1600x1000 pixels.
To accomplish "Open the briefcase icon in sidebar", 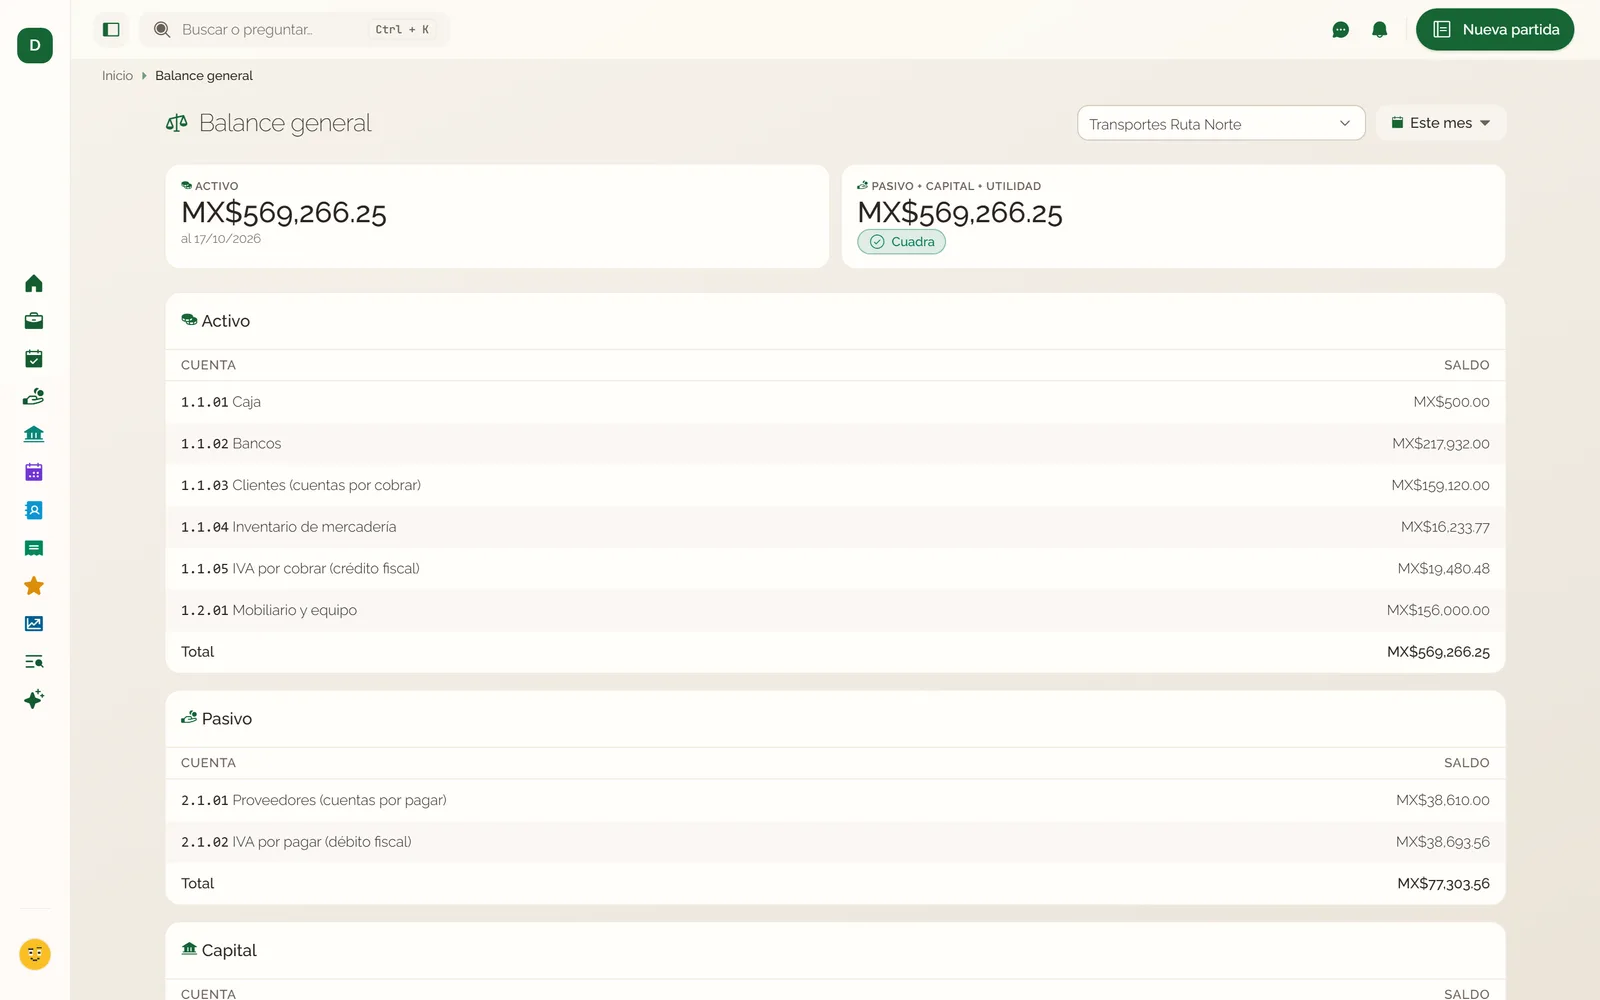I will [x=34, y=321].
